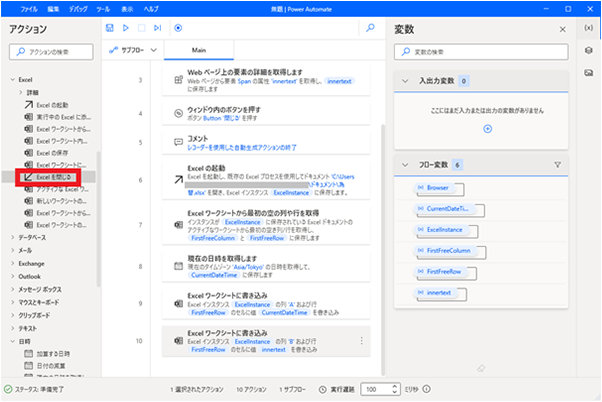Switch to the Main subflow tab

coord(199,50)
